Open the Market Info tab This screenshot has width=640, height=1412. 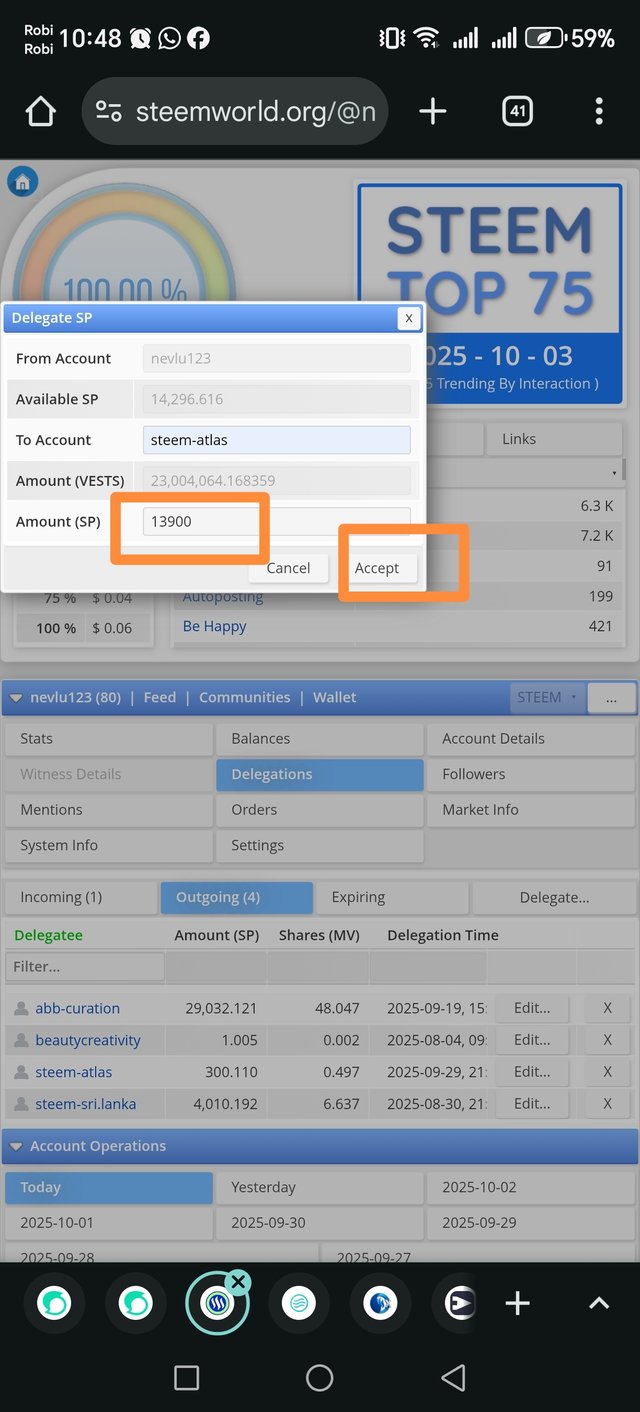pos(531,810)
